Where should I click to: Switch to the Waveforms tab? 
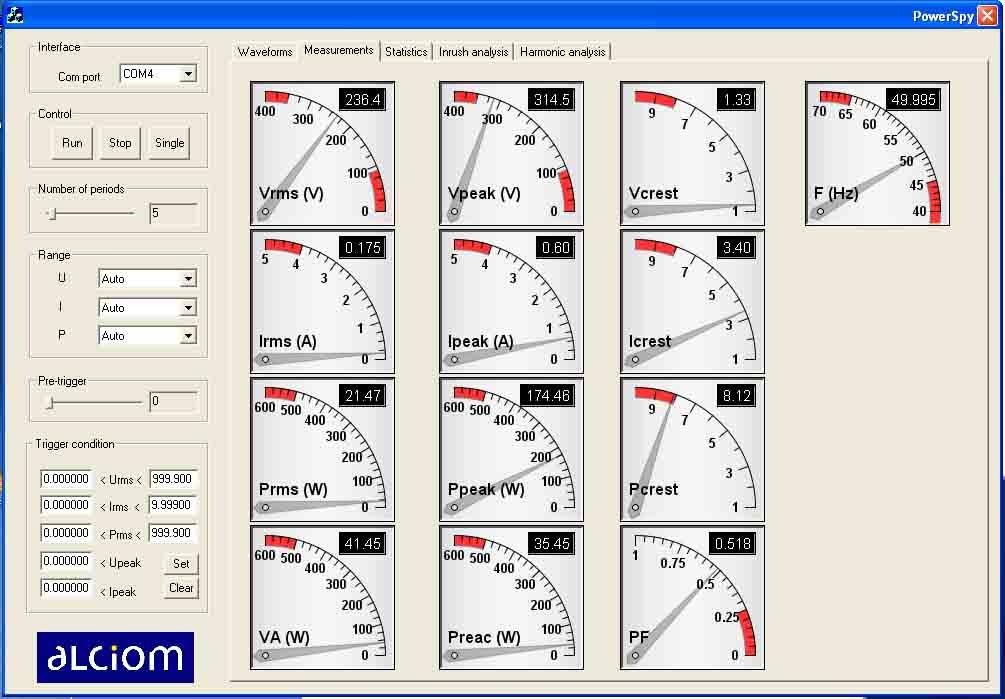(x=265, y=52)
